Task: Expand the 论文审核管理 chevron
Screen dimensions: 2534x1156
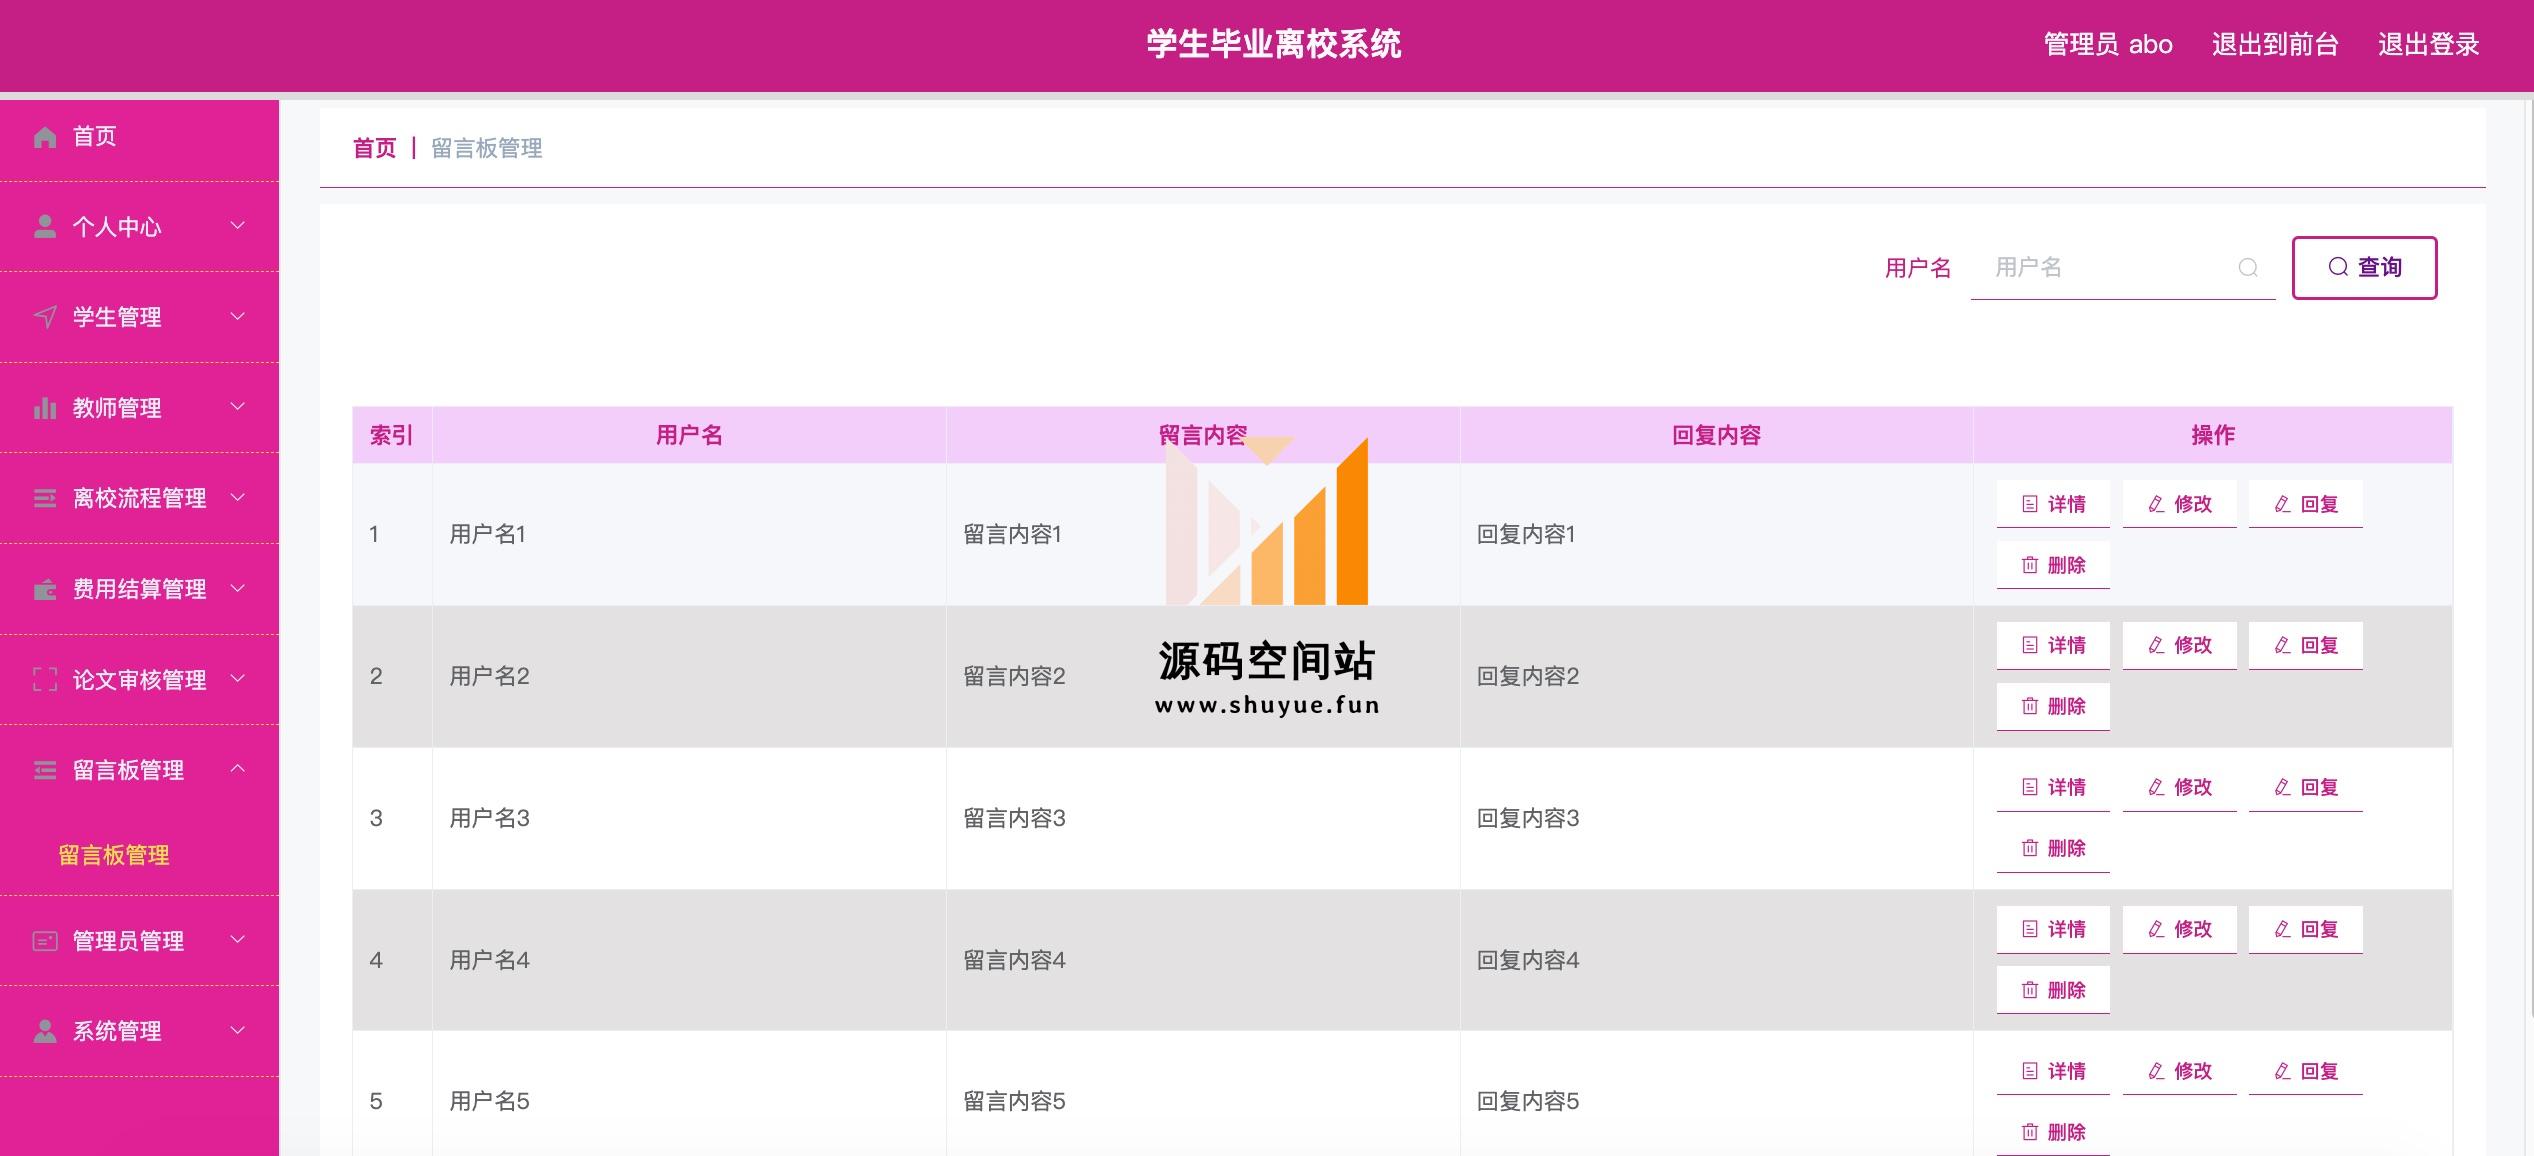Action: pyautogui.click(x=238, y=679)
